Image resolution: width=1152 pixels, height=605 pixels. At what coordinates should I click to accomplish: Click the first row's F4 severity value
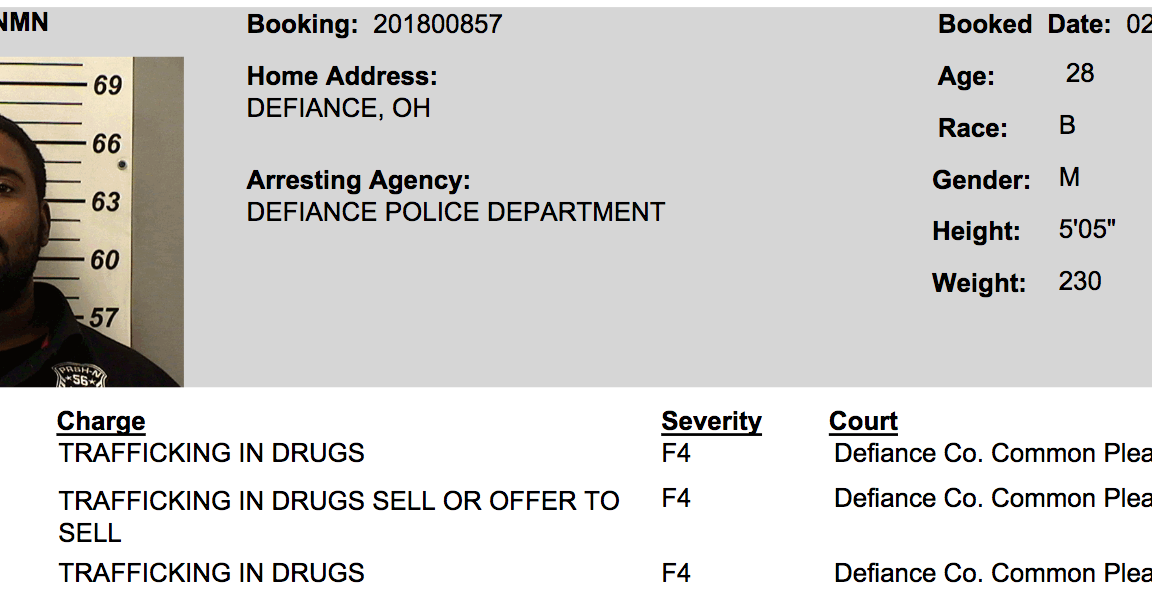pos(676,453)
